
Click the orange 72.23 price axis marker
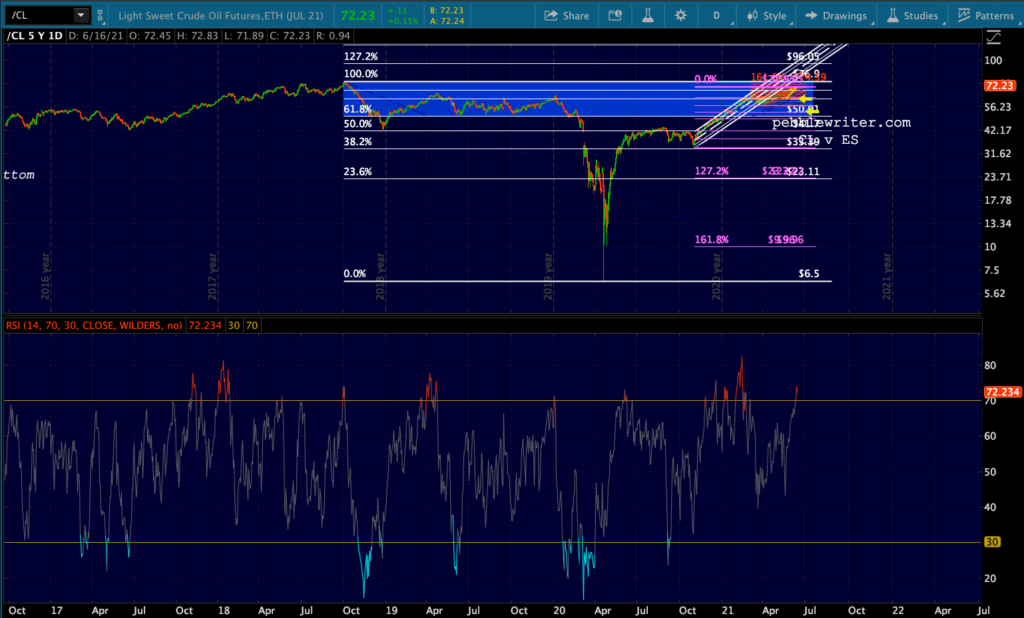[x=1002, y=86]
